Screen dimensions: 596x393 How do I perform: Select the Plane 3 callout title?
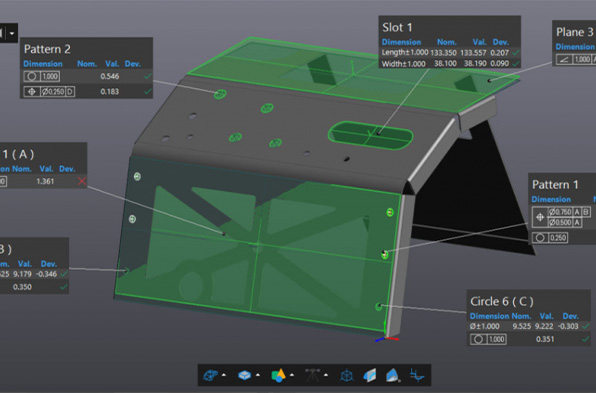coord(575,32)
